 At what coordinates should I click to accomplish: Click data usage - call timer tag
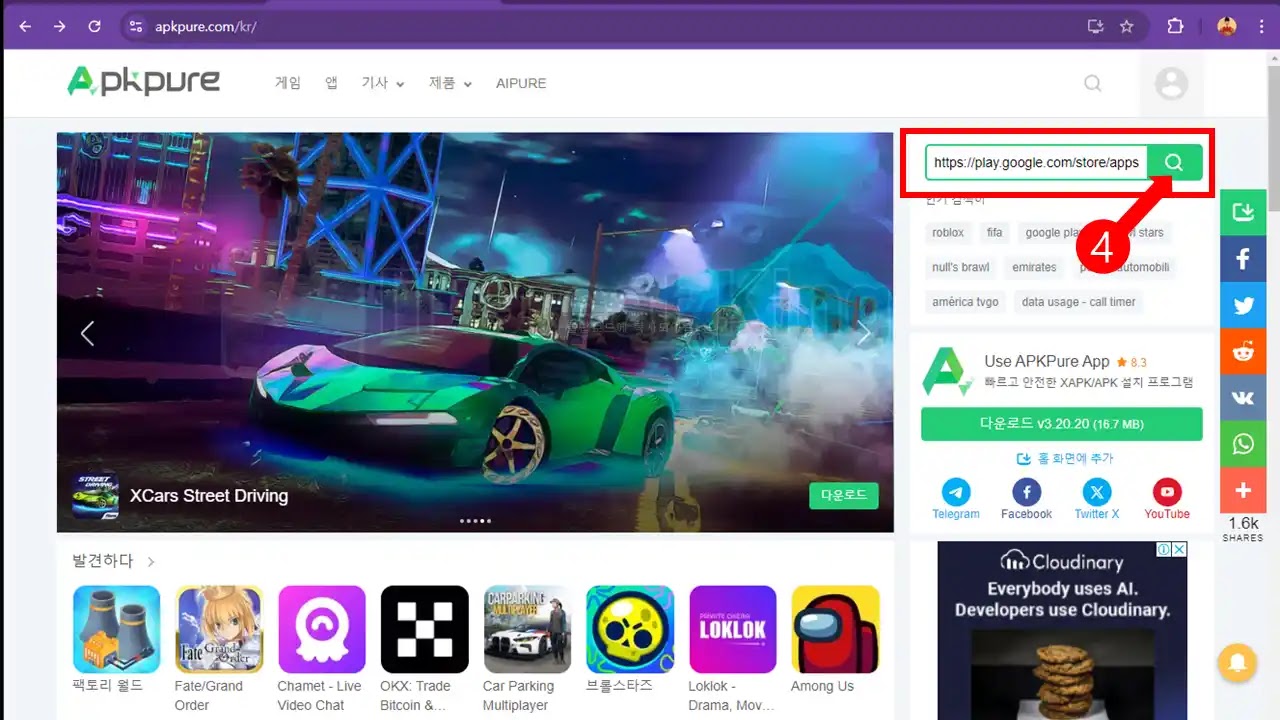tap(1078, 302)
